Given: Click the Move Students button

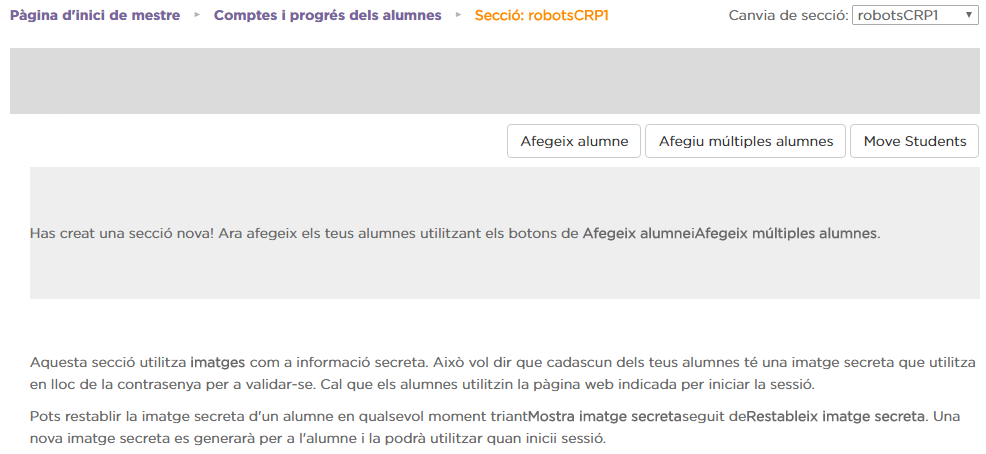Looking at the screenshot, I should (914, 141).
